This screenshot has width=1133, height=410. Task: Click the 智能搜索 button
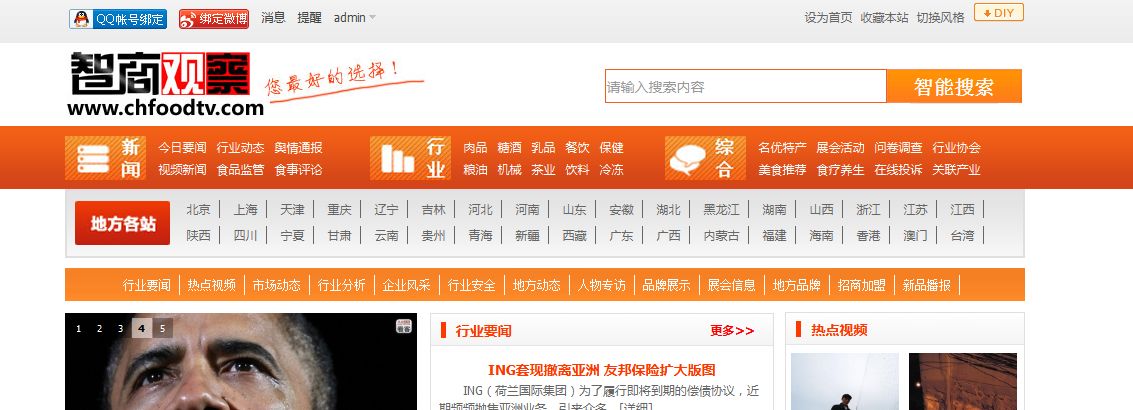point(954,86)
